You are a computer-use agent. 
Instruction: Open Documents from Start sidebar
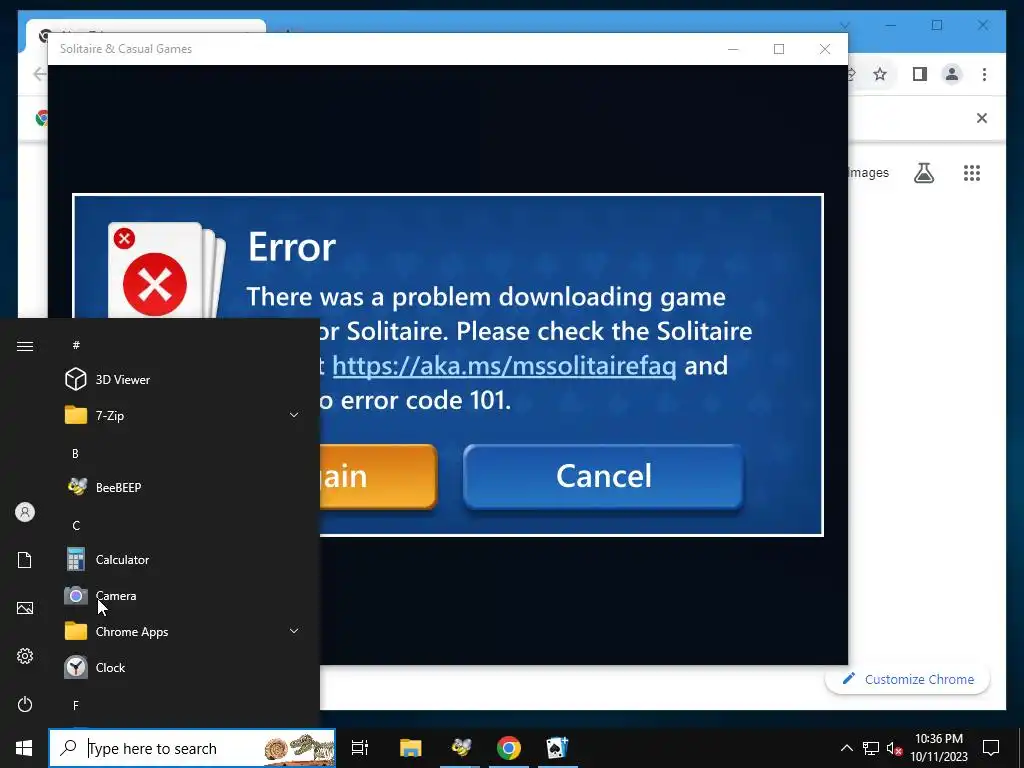tap(25, 560)
